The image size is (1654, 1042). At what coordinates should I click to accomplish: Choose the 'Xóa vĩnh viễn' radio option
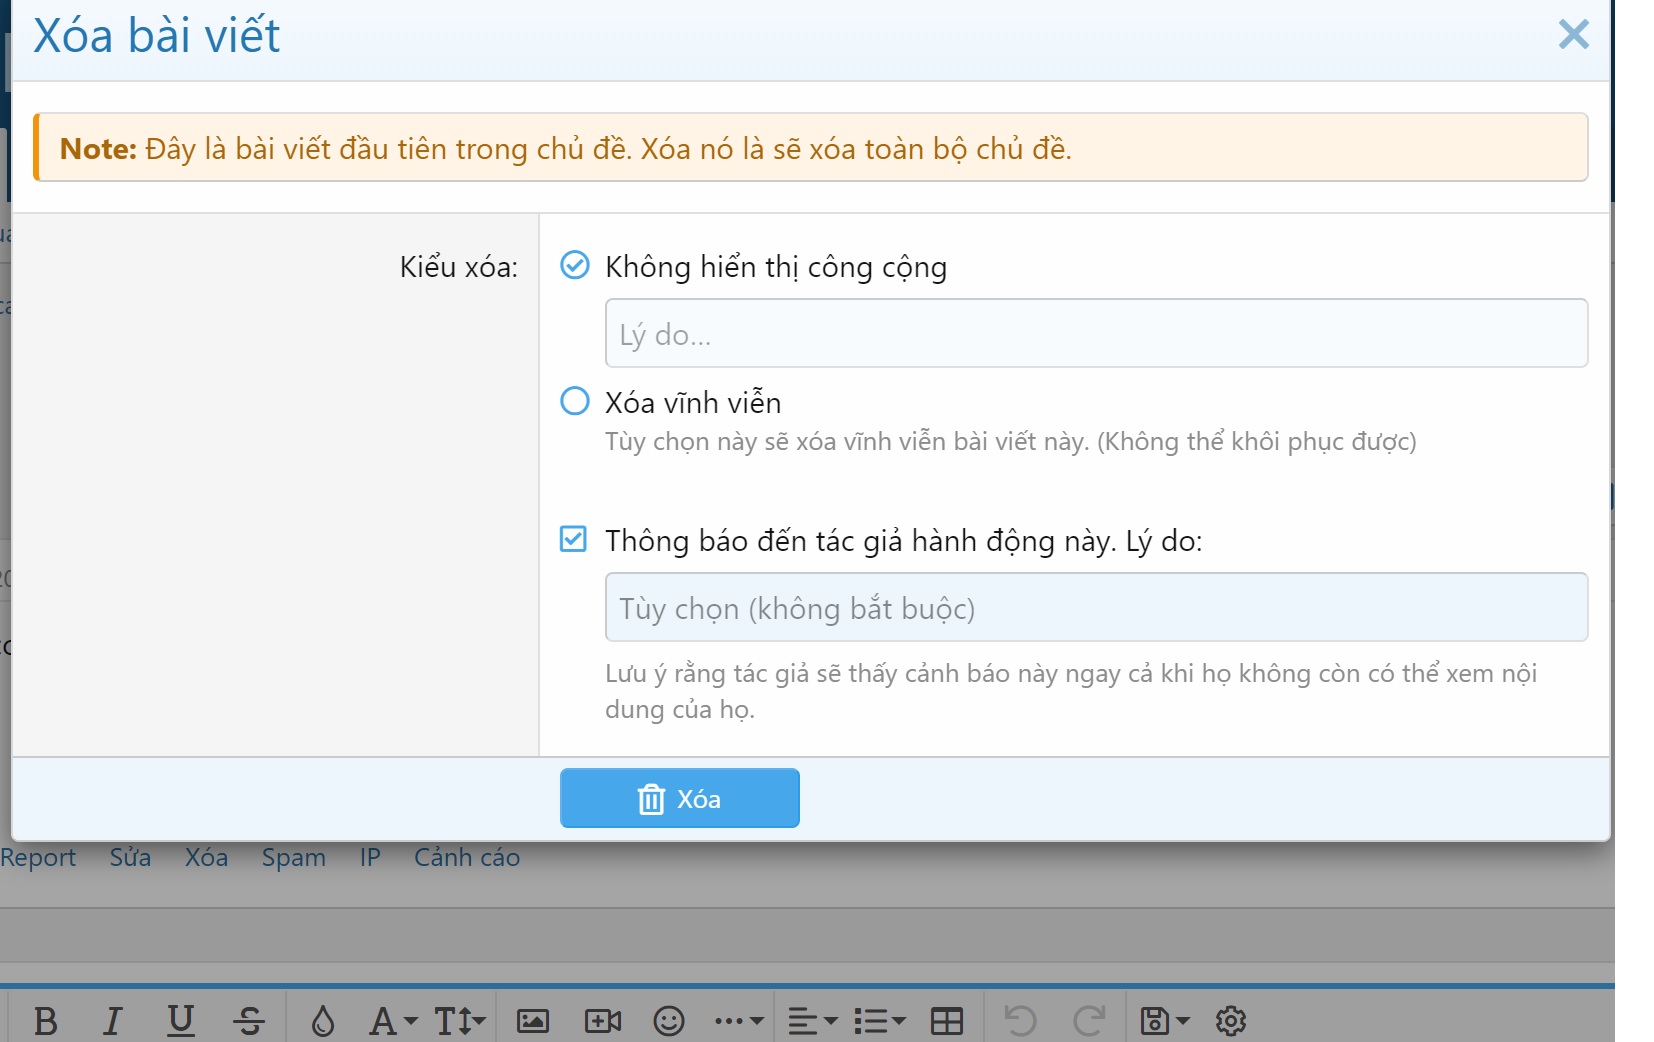[575, 402]
